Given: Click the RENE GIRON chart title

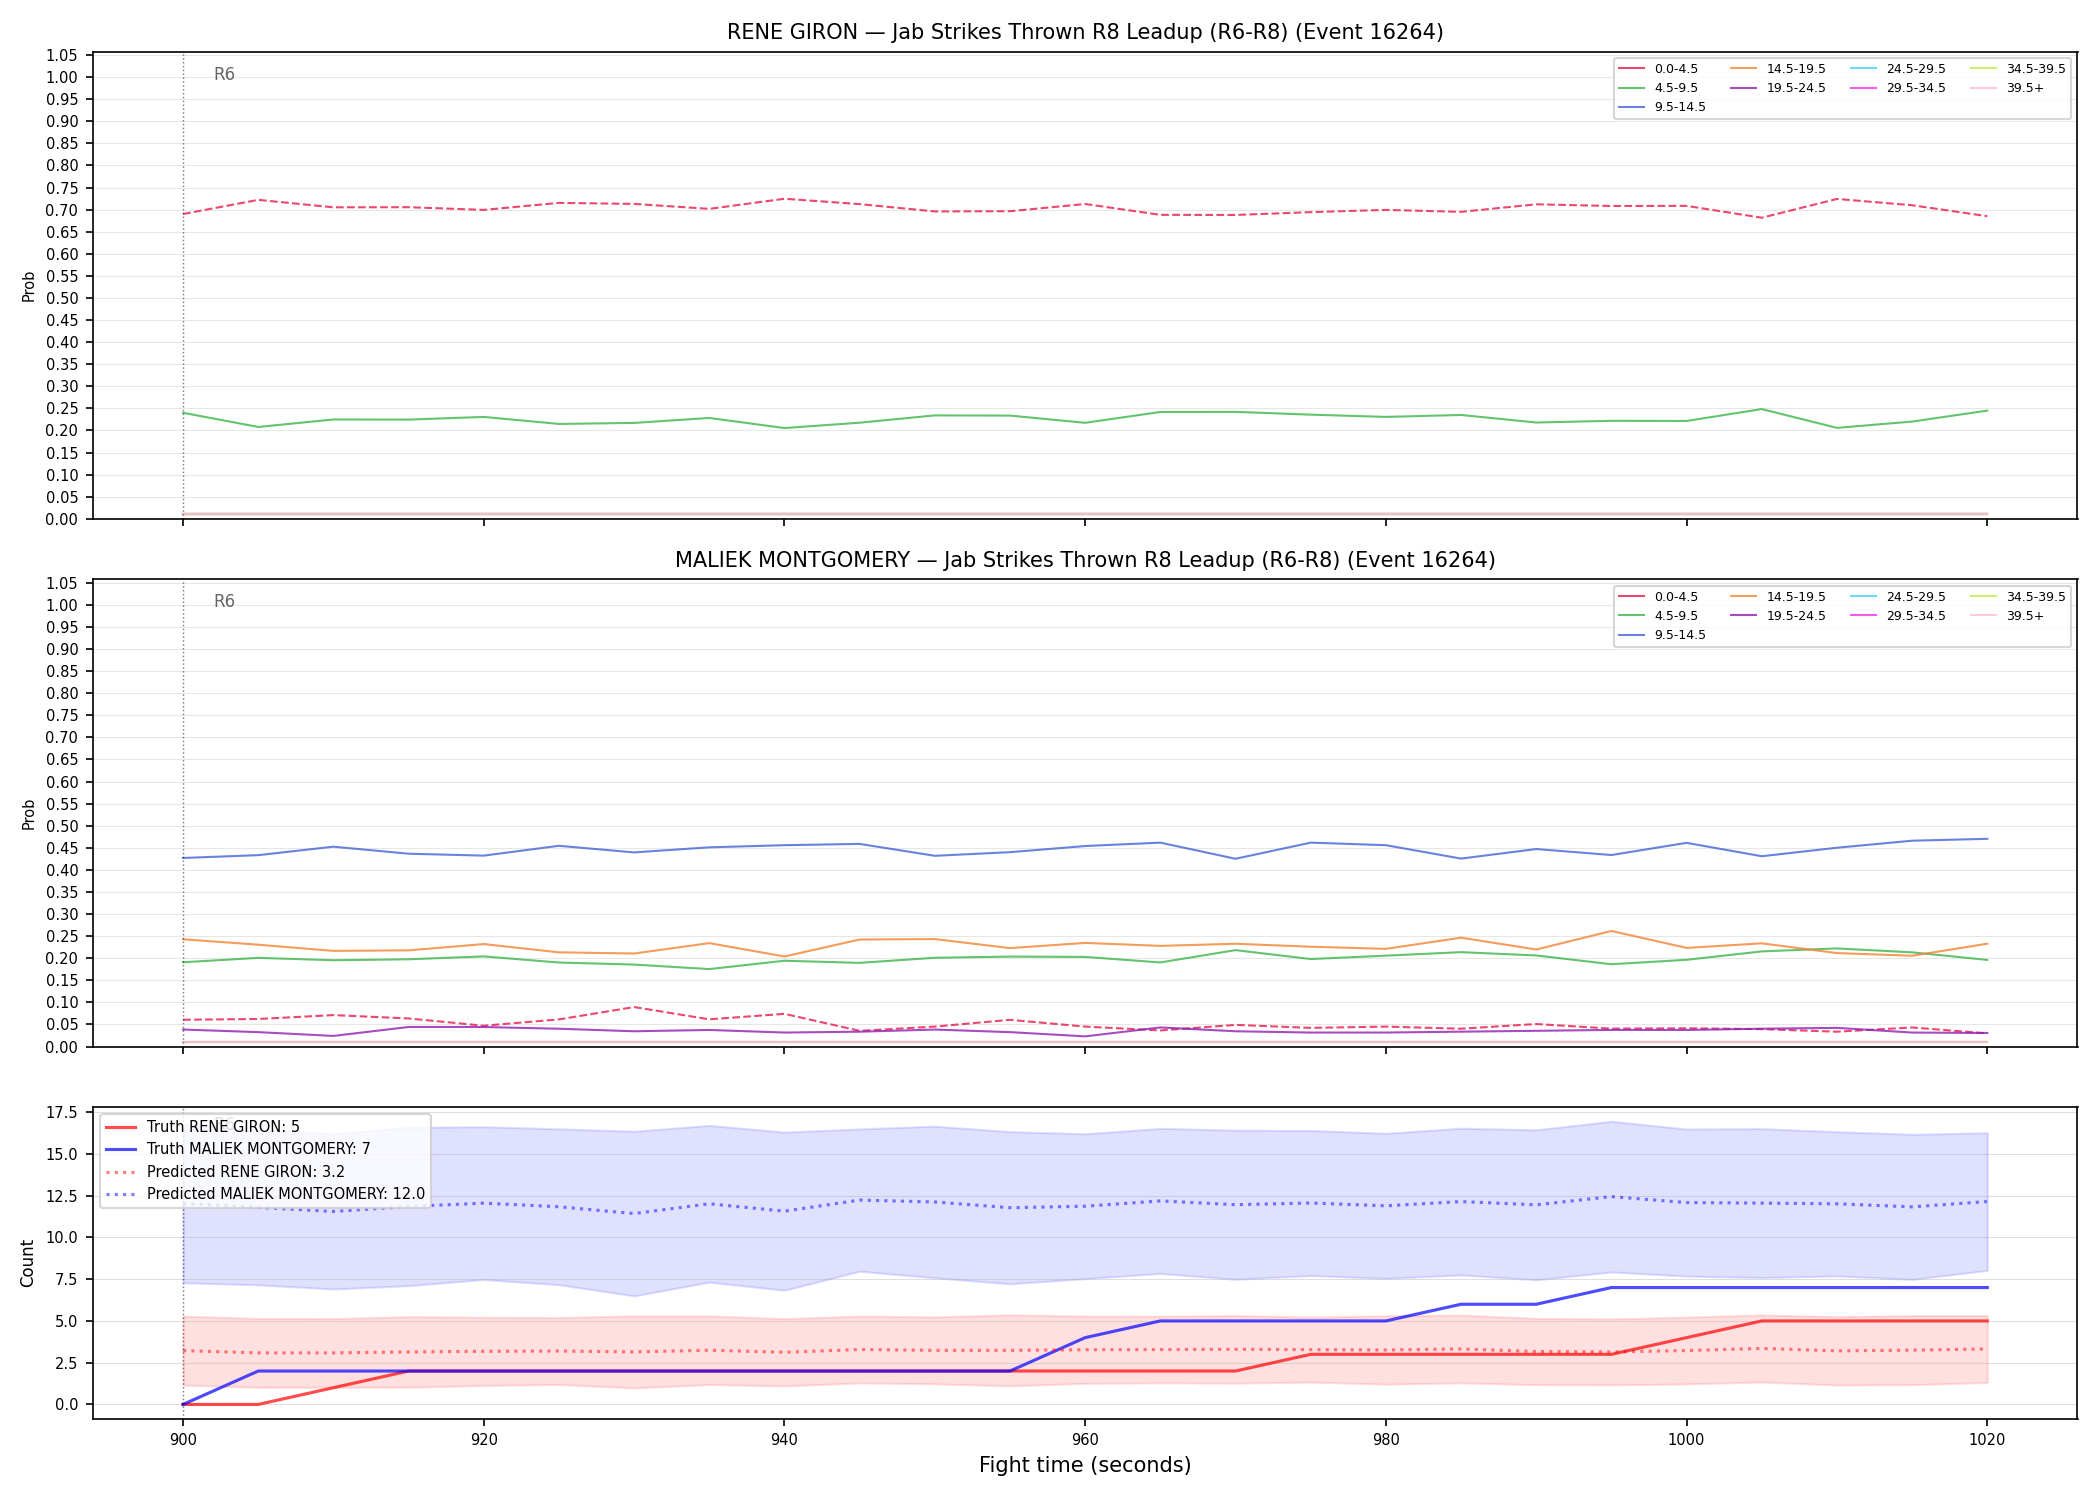Looking at the screenshot, I should [1085, 32].
